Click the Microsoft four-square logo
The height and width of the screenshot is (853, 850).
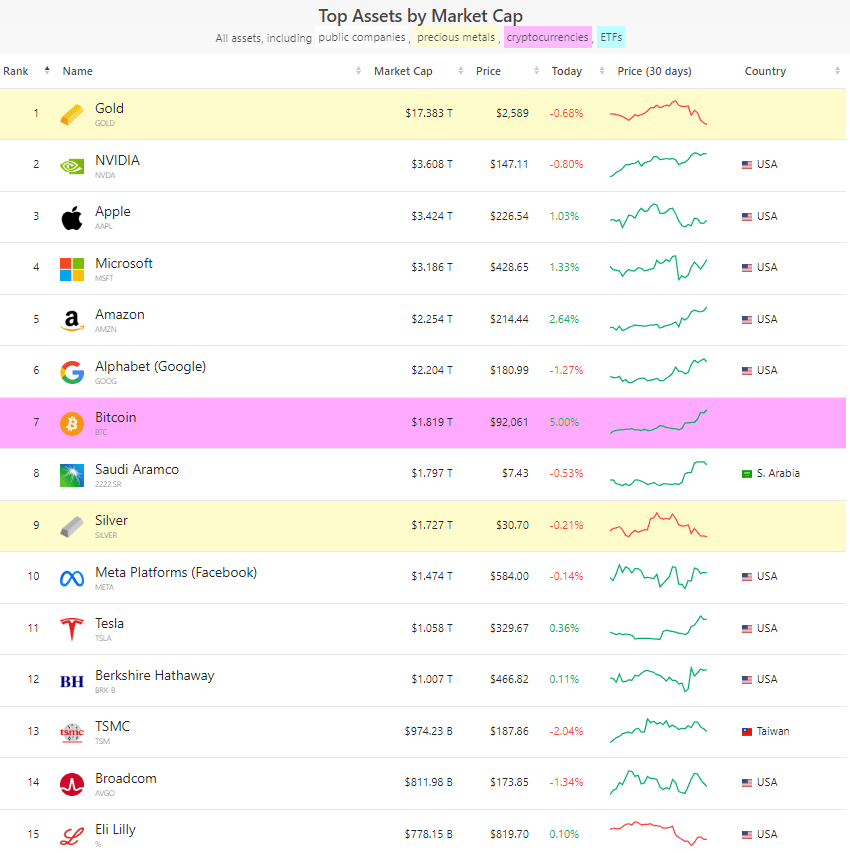click(x=72, y=269)
